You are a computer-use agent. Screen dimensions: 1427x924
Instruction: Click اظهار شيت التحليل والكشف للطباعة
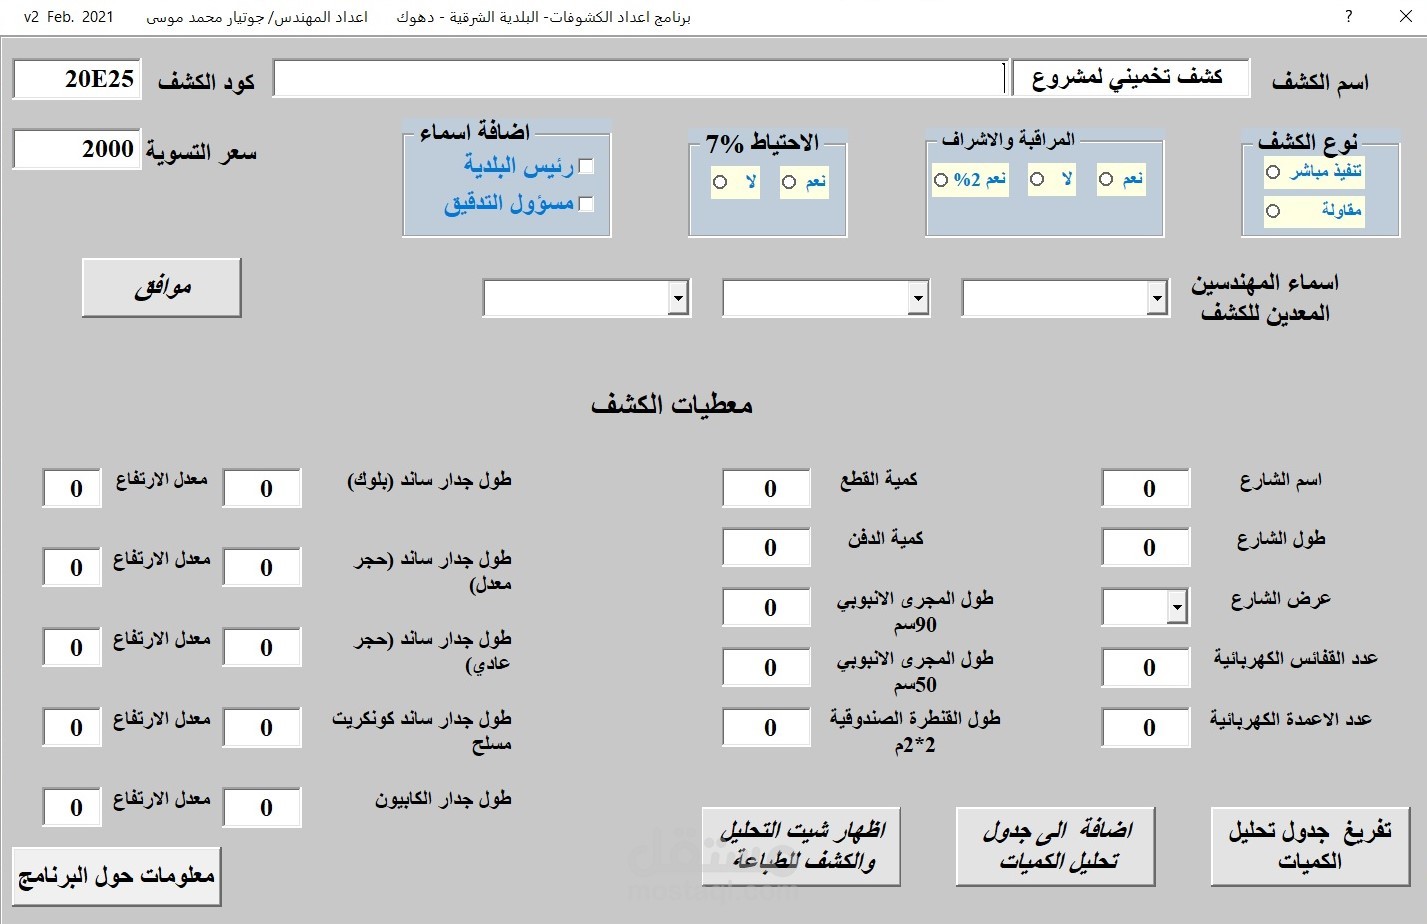coord(801,846)
